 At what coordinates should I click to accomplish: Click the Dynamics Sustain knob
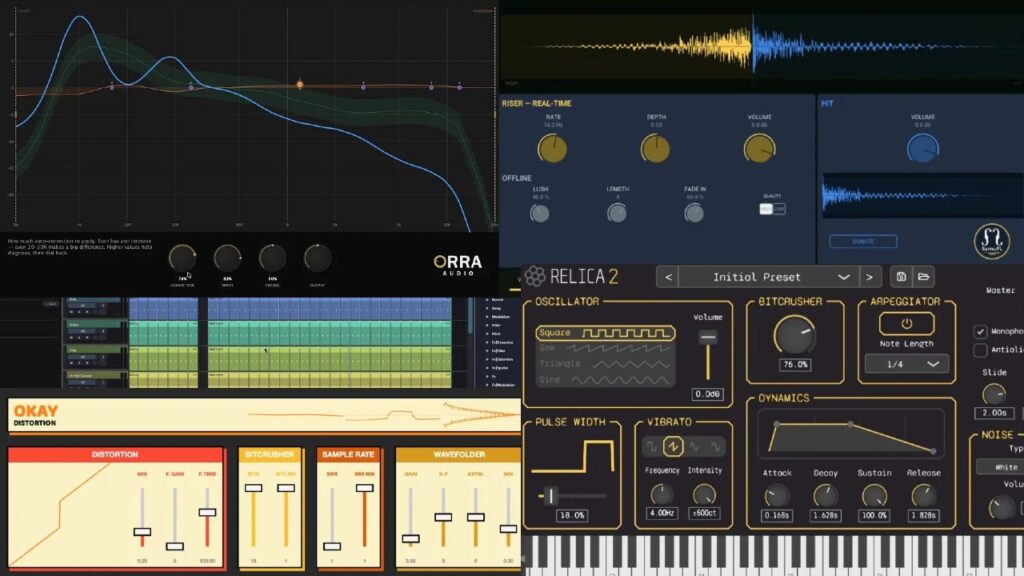[874, 496]
